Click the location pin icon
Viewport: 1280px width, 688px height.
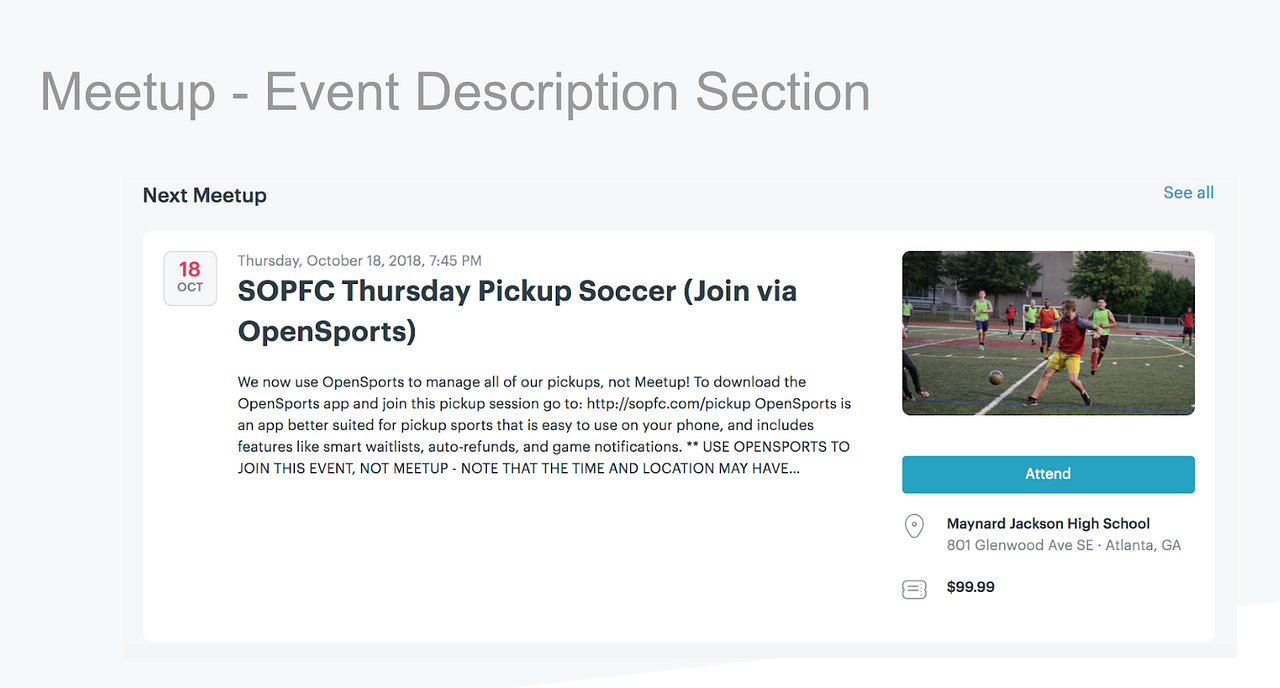[914, 526]
